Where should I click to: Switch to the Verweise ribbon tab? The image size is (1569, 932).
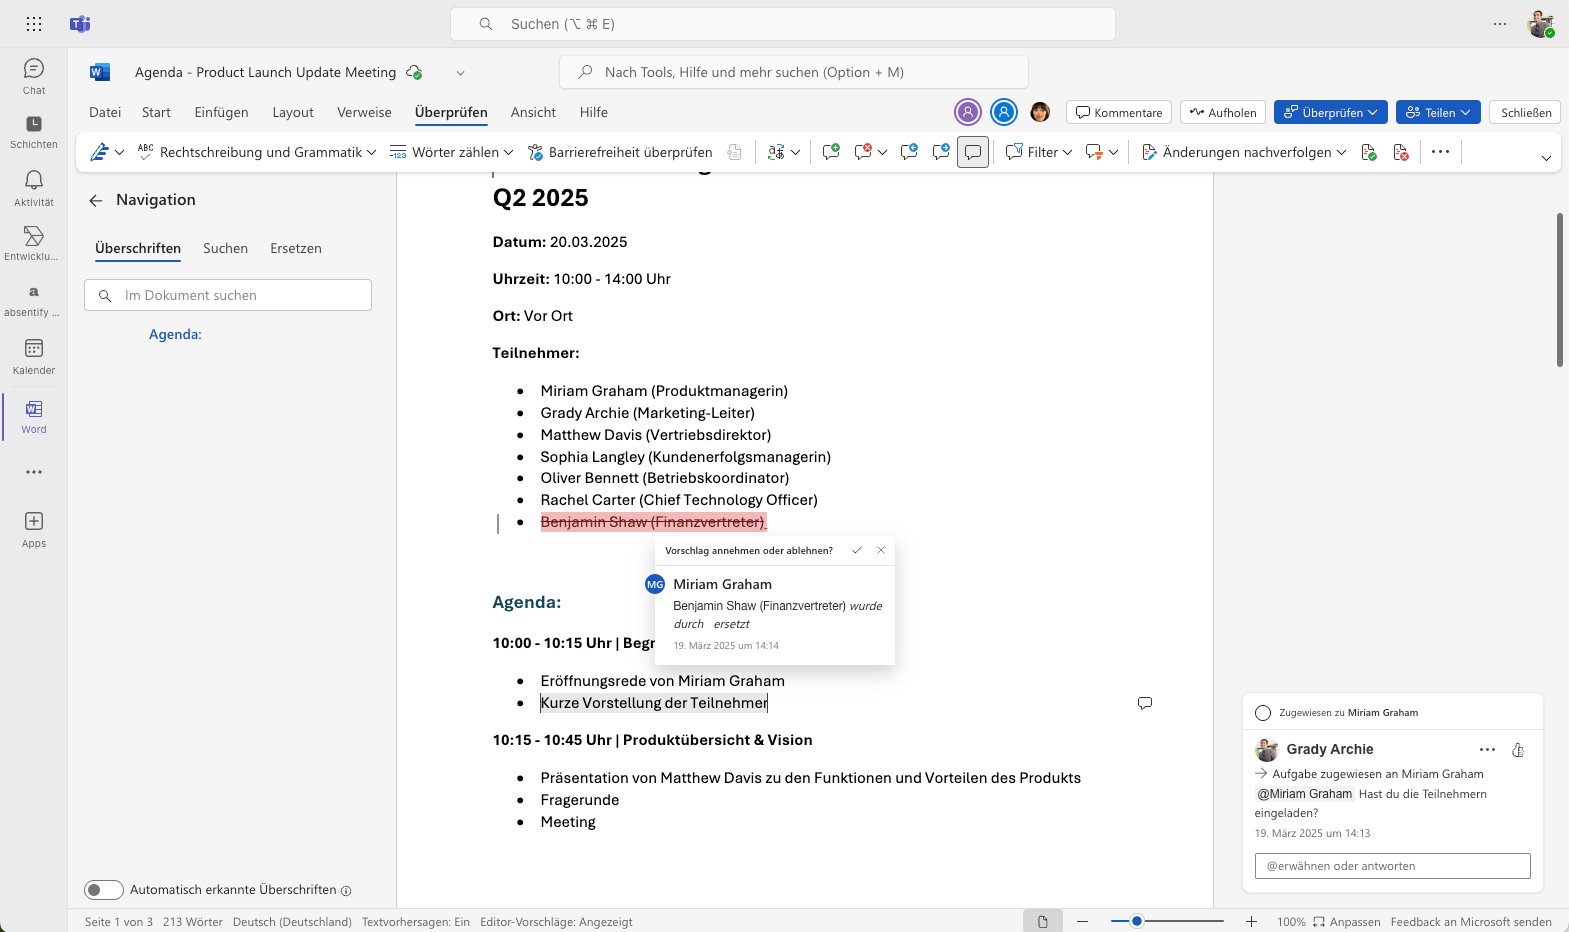(x=364, y=112)
